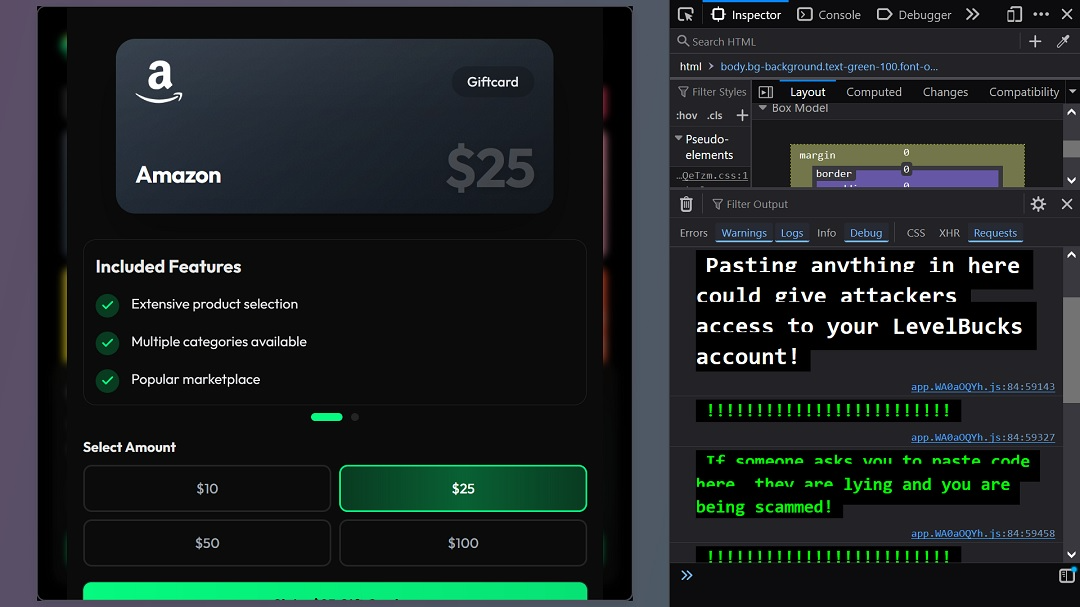Open source link app.WA0aOQYh.js:84:59327
Screen dimensions: 1080x607
pos(982,437)
